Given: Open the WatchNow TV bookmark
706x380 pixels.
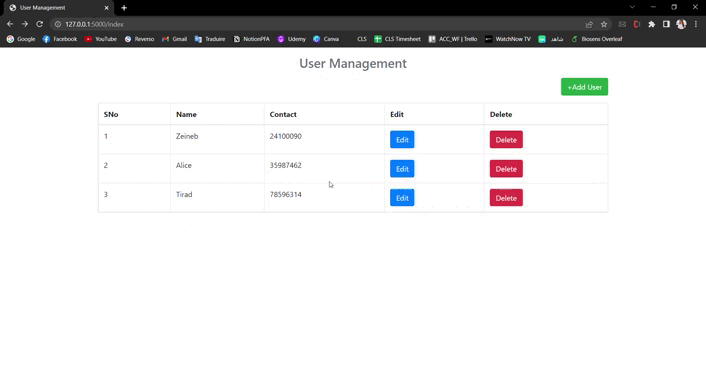Looking at the screenshot, I should click(508, 39).
